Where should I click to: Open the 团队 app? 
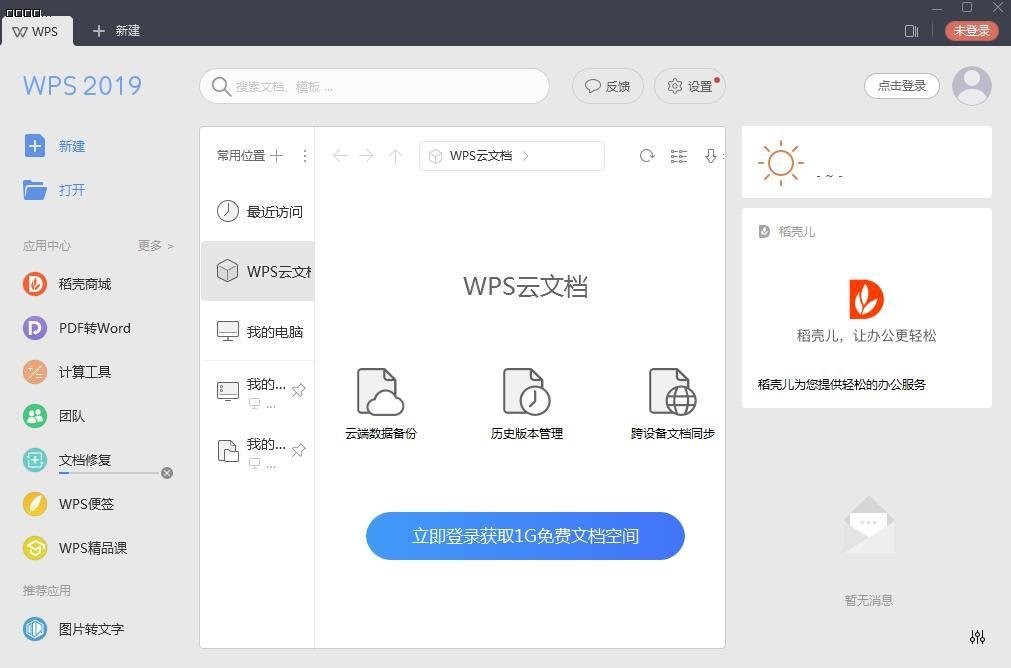tap(54, 416)
